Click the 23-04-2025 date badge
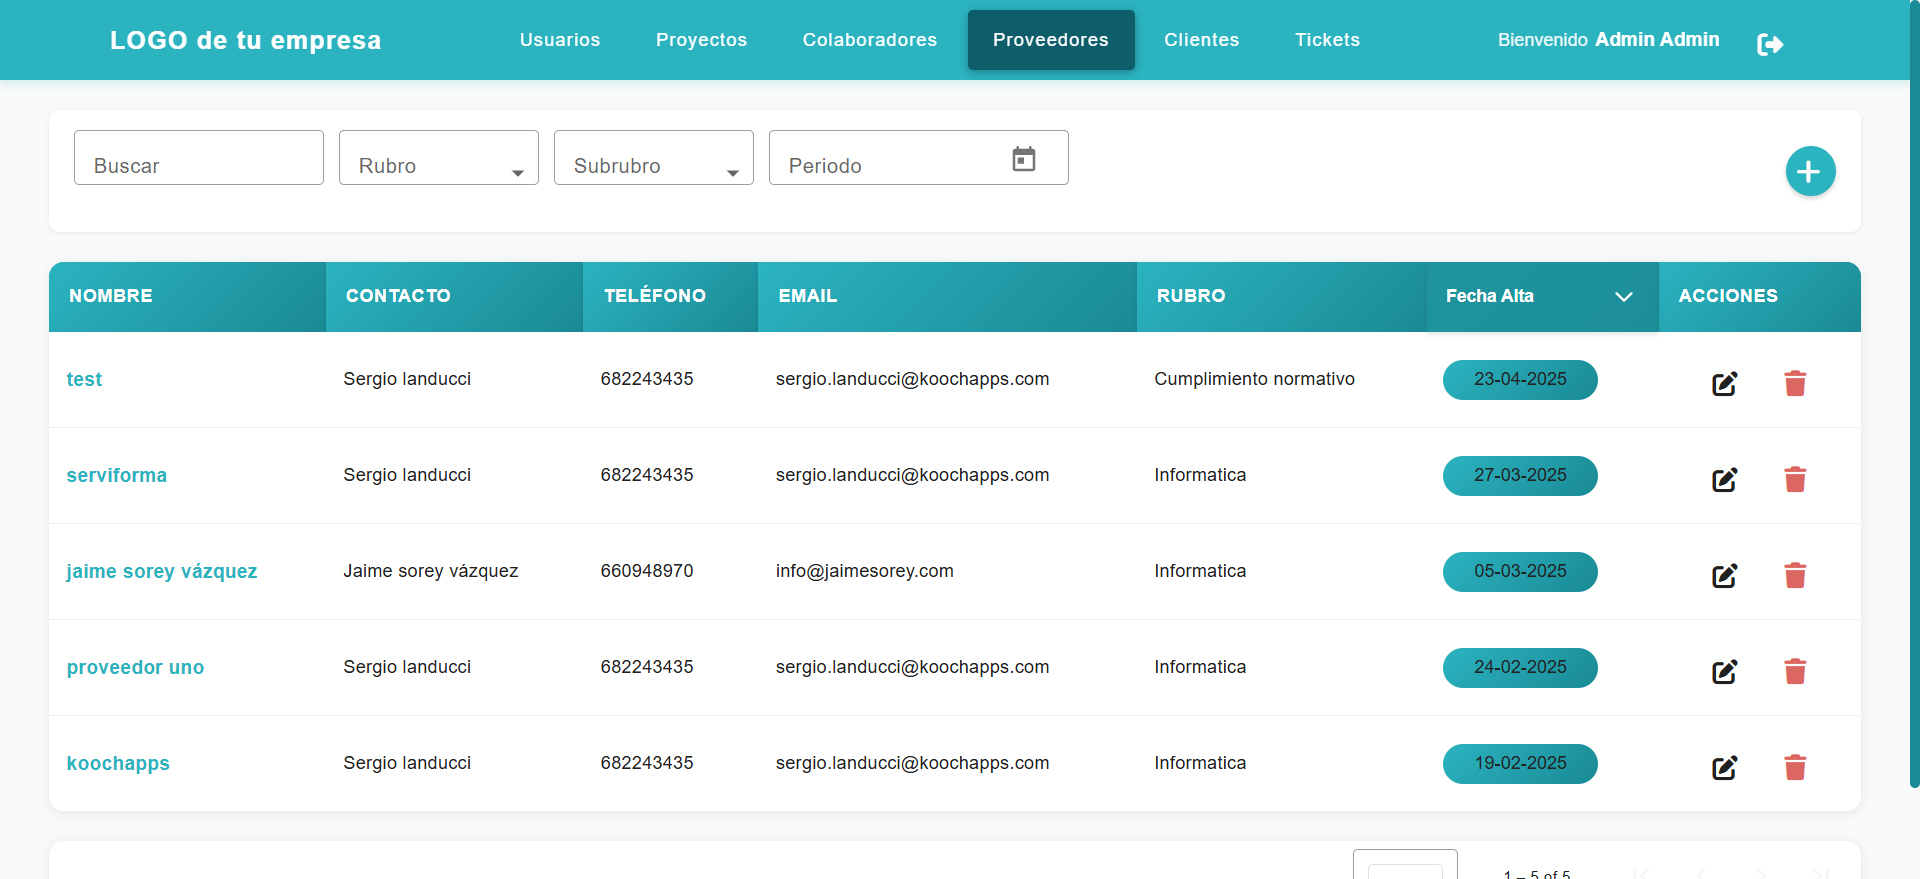 pyautogui.click(x=1519, y=380)
